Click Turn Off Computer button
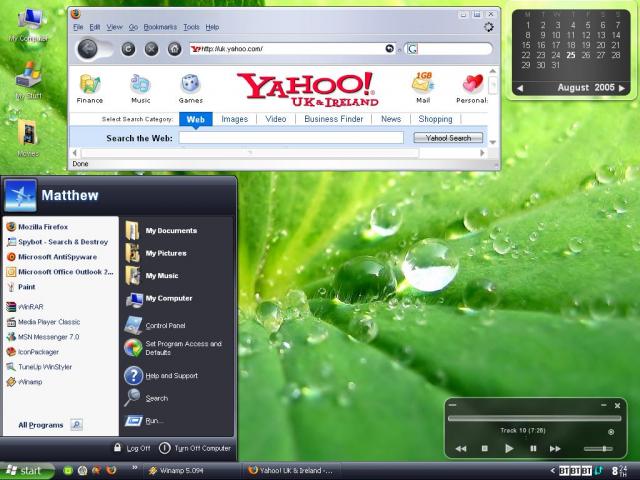This screenshot has width=640, height=480. tap(195, 448)
